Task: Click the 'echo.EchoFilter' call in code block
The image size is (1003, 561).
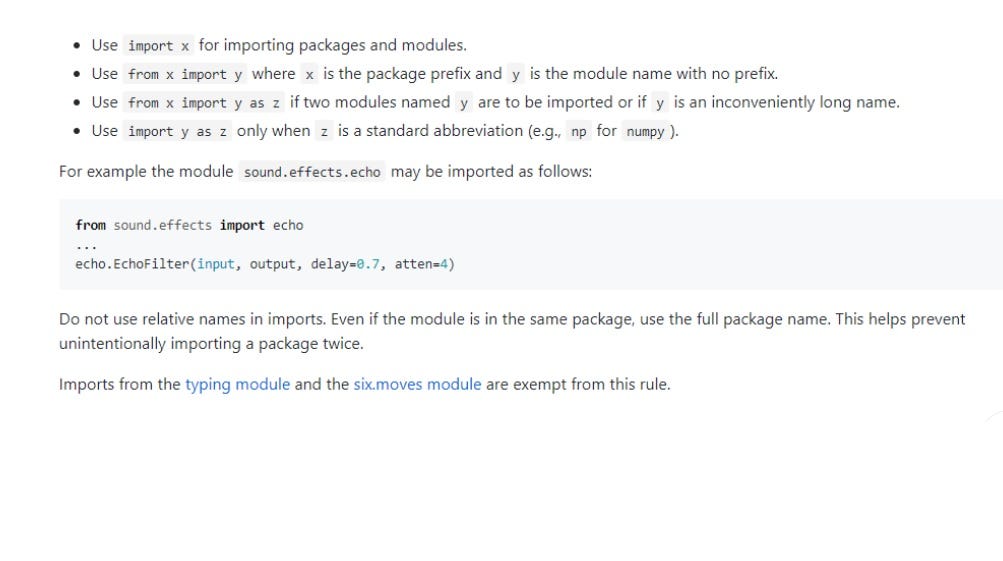Action: point(132,264)
